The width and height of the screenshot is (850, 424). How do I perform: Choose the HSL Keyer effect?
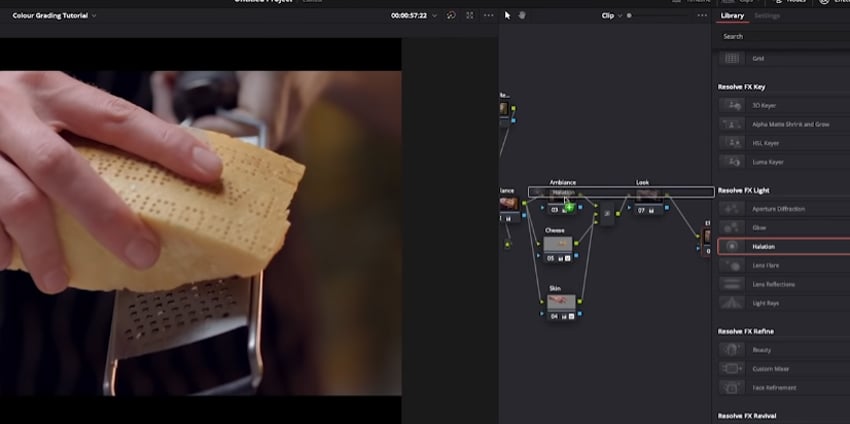coord(764,143)
